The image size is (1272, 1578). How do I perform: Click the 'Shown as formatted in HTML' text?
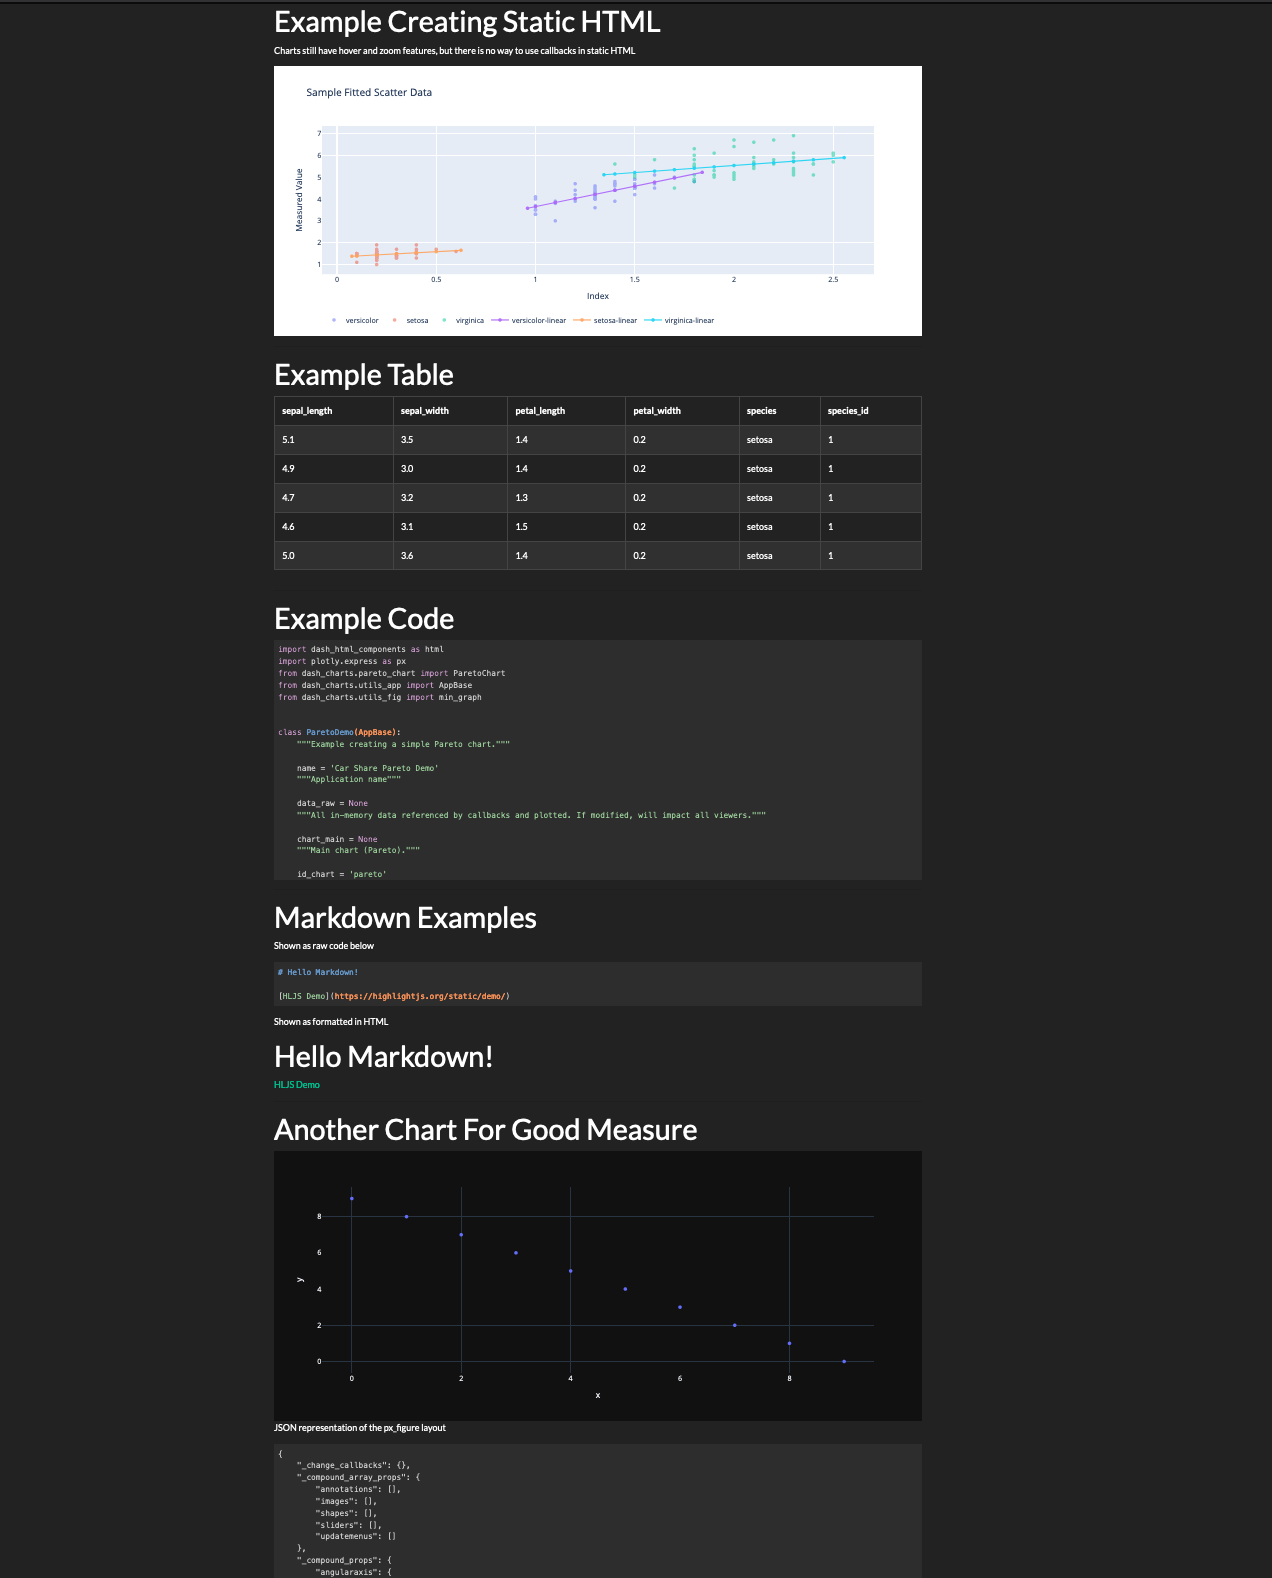(331, 1022)
